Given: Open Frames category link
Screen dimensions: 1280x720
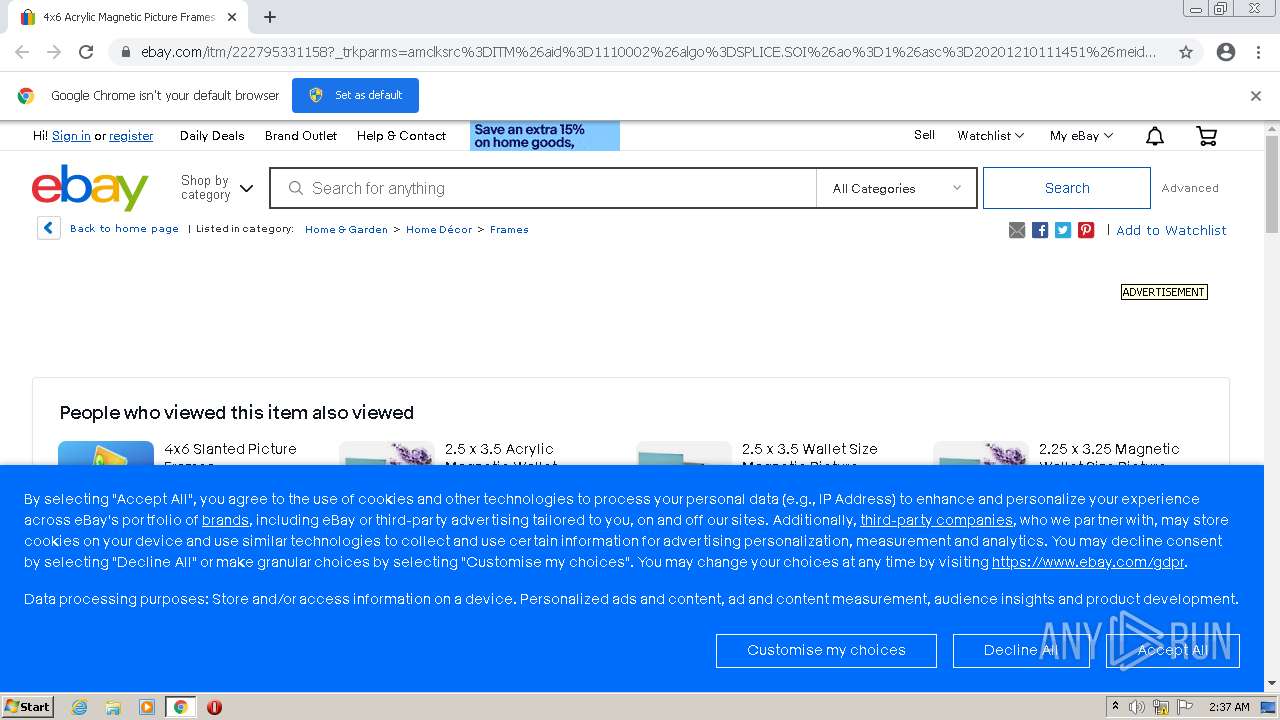Looking at the screenshot, I should [x=509, y=230].
